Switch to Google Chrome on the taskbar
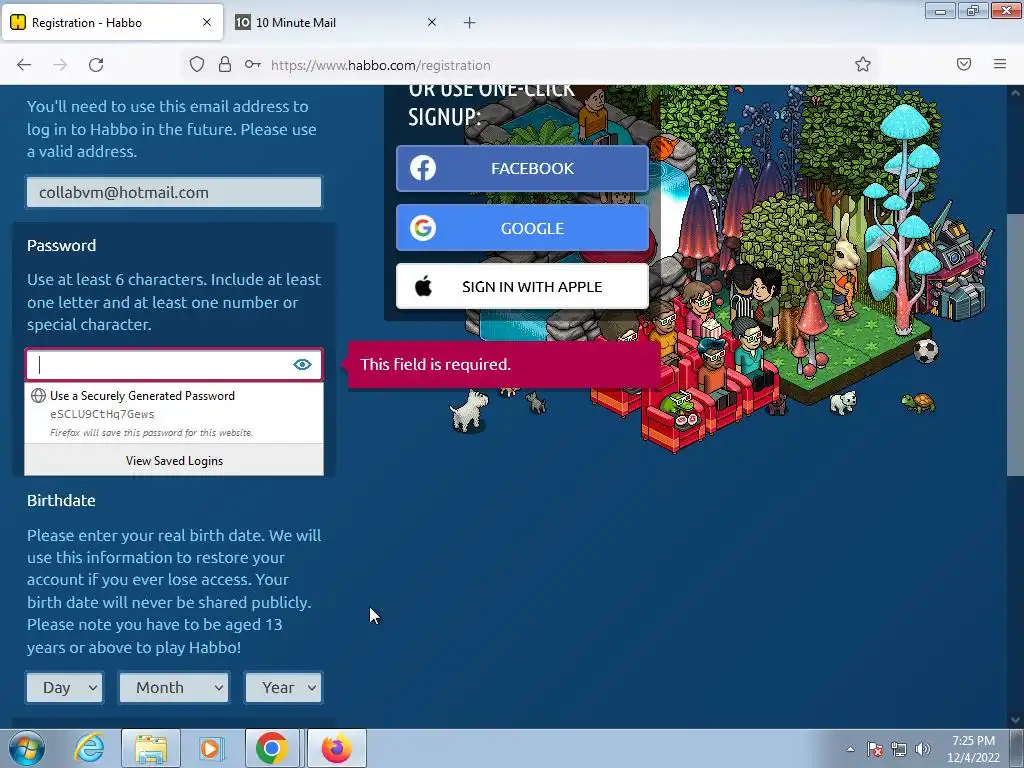Viewport: 1024px width, 768px height. [272, 748]
